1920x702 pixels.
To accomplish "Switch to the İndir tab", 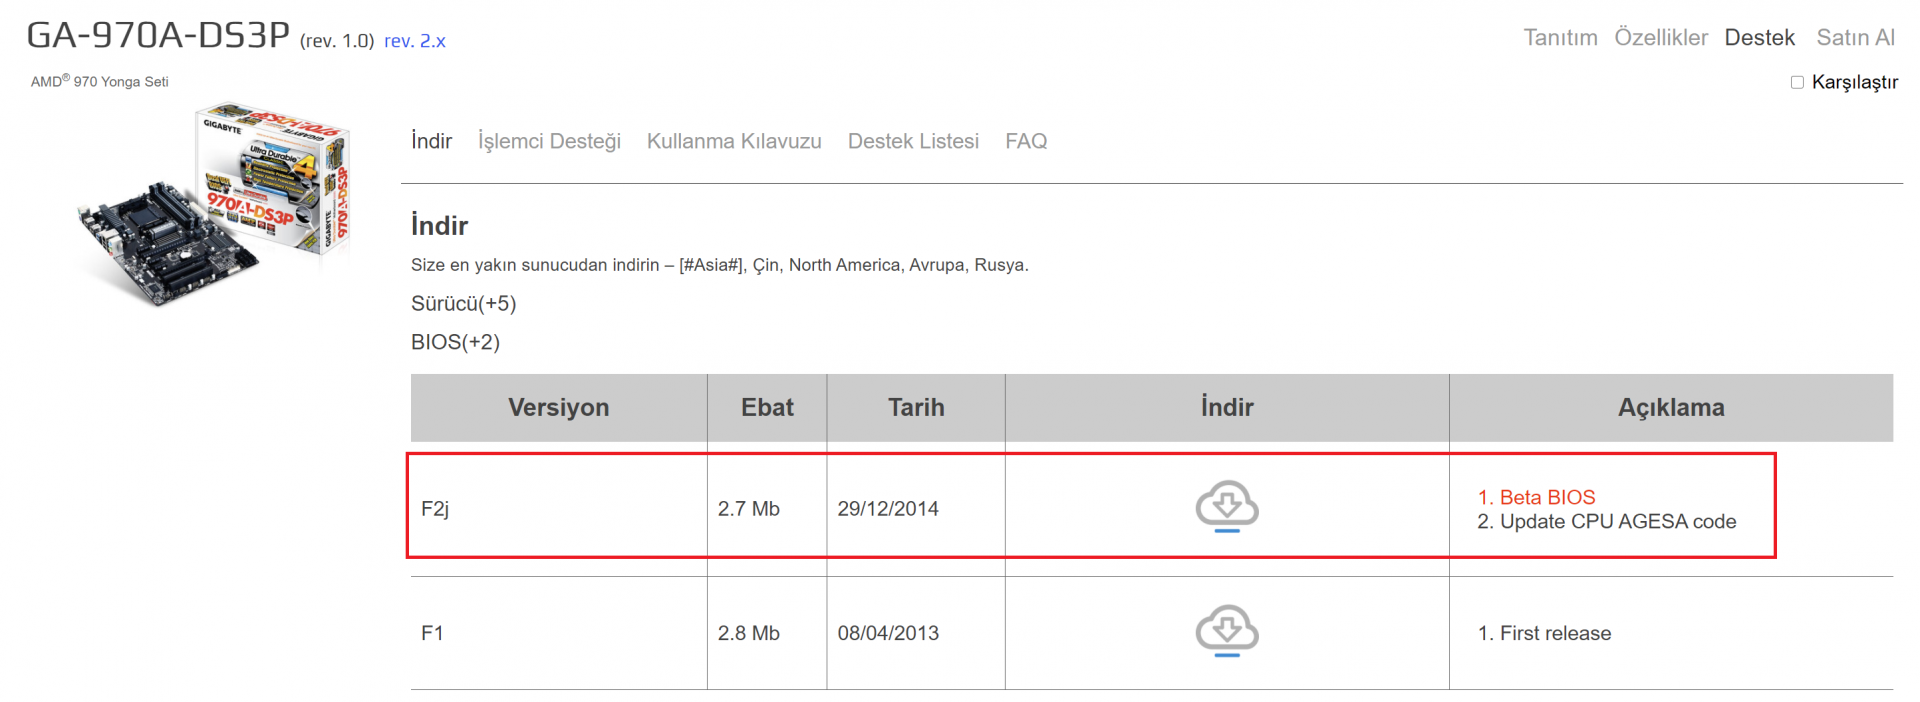I will [431, 141].
